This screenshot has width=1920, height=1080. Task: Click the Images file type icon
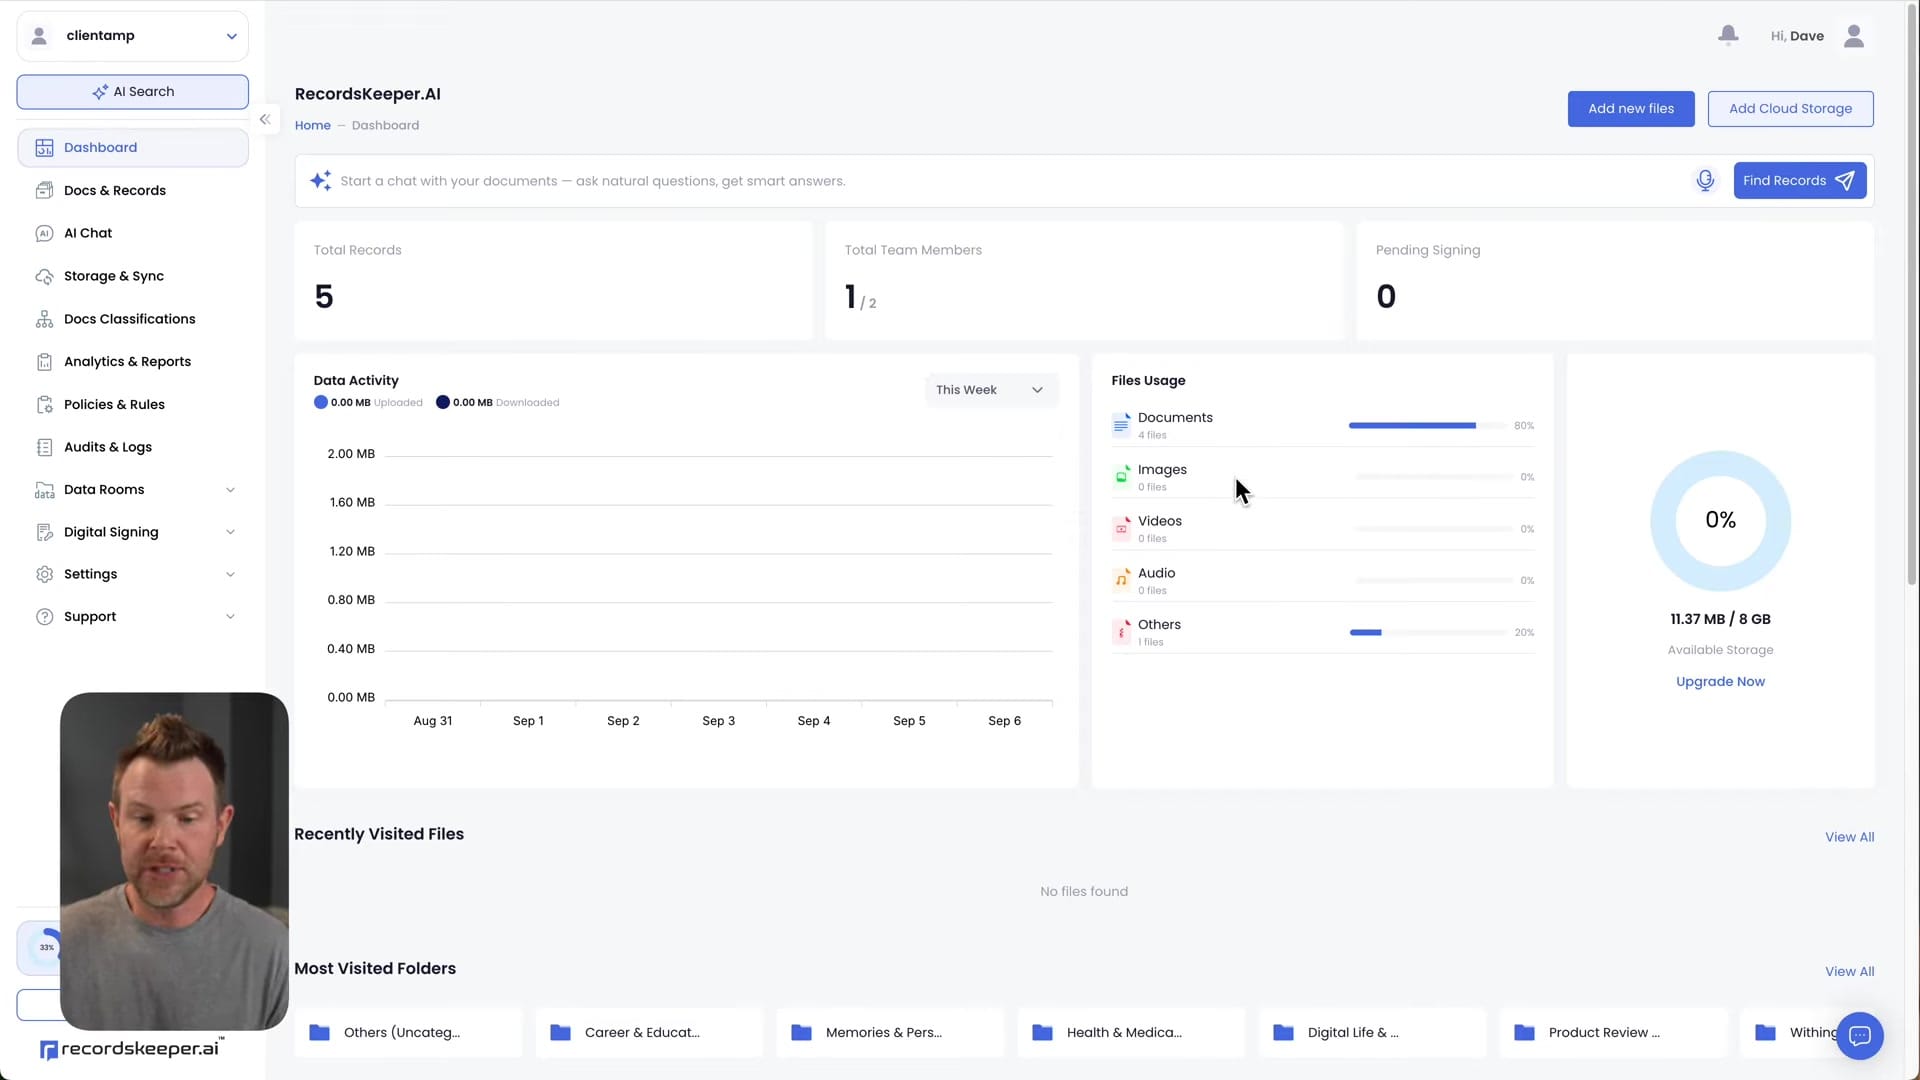pyautogui.click(x=1122, y=476)
